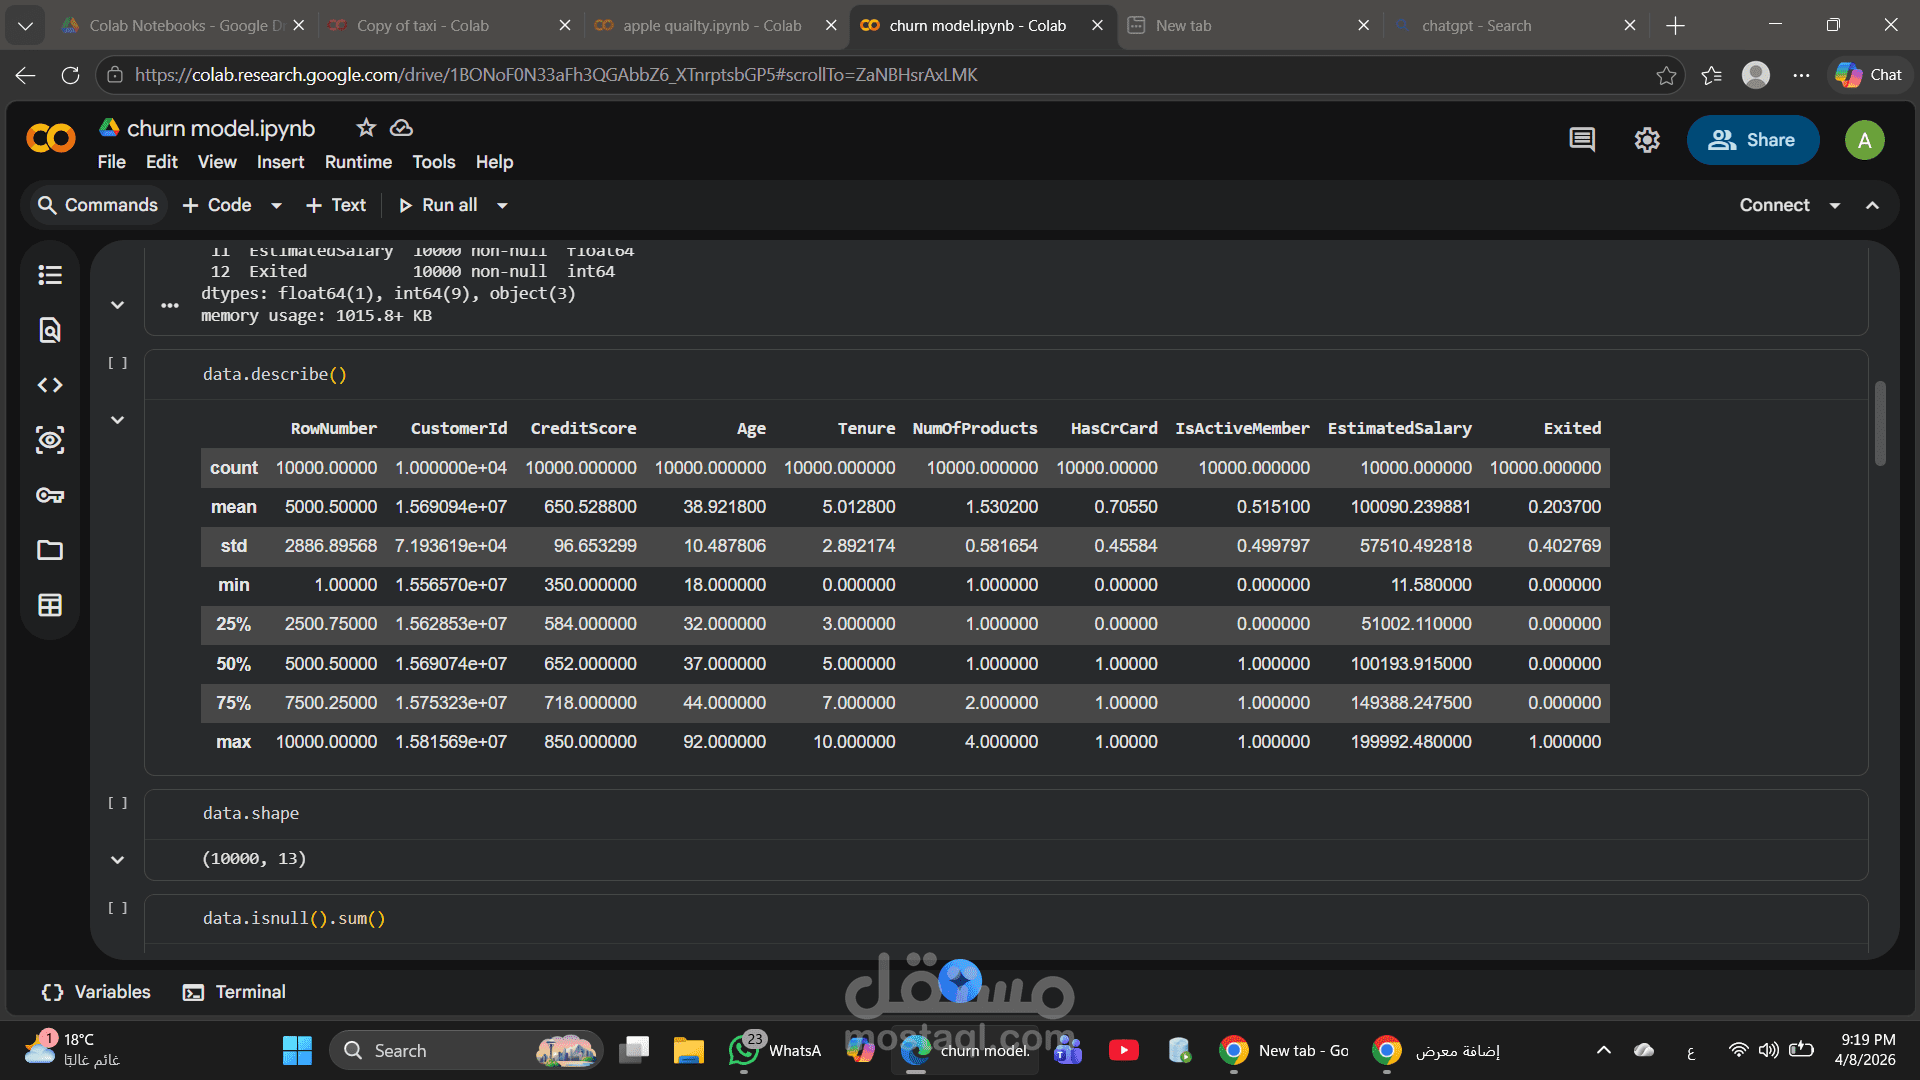Click the browser address bar URL
This screenshot has width=1920, height=1080.
click(556, 75)
